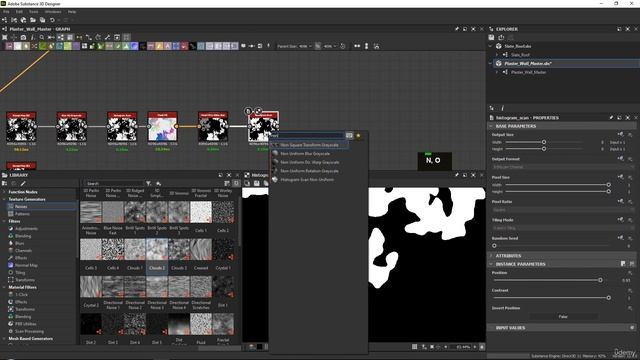
Task: Select the first red-header node in the chain
Action: 21,127
